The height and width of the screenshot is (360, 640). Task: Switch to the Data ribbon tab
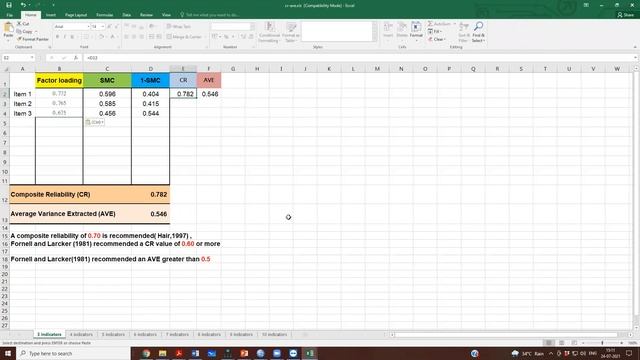[127, 15]
